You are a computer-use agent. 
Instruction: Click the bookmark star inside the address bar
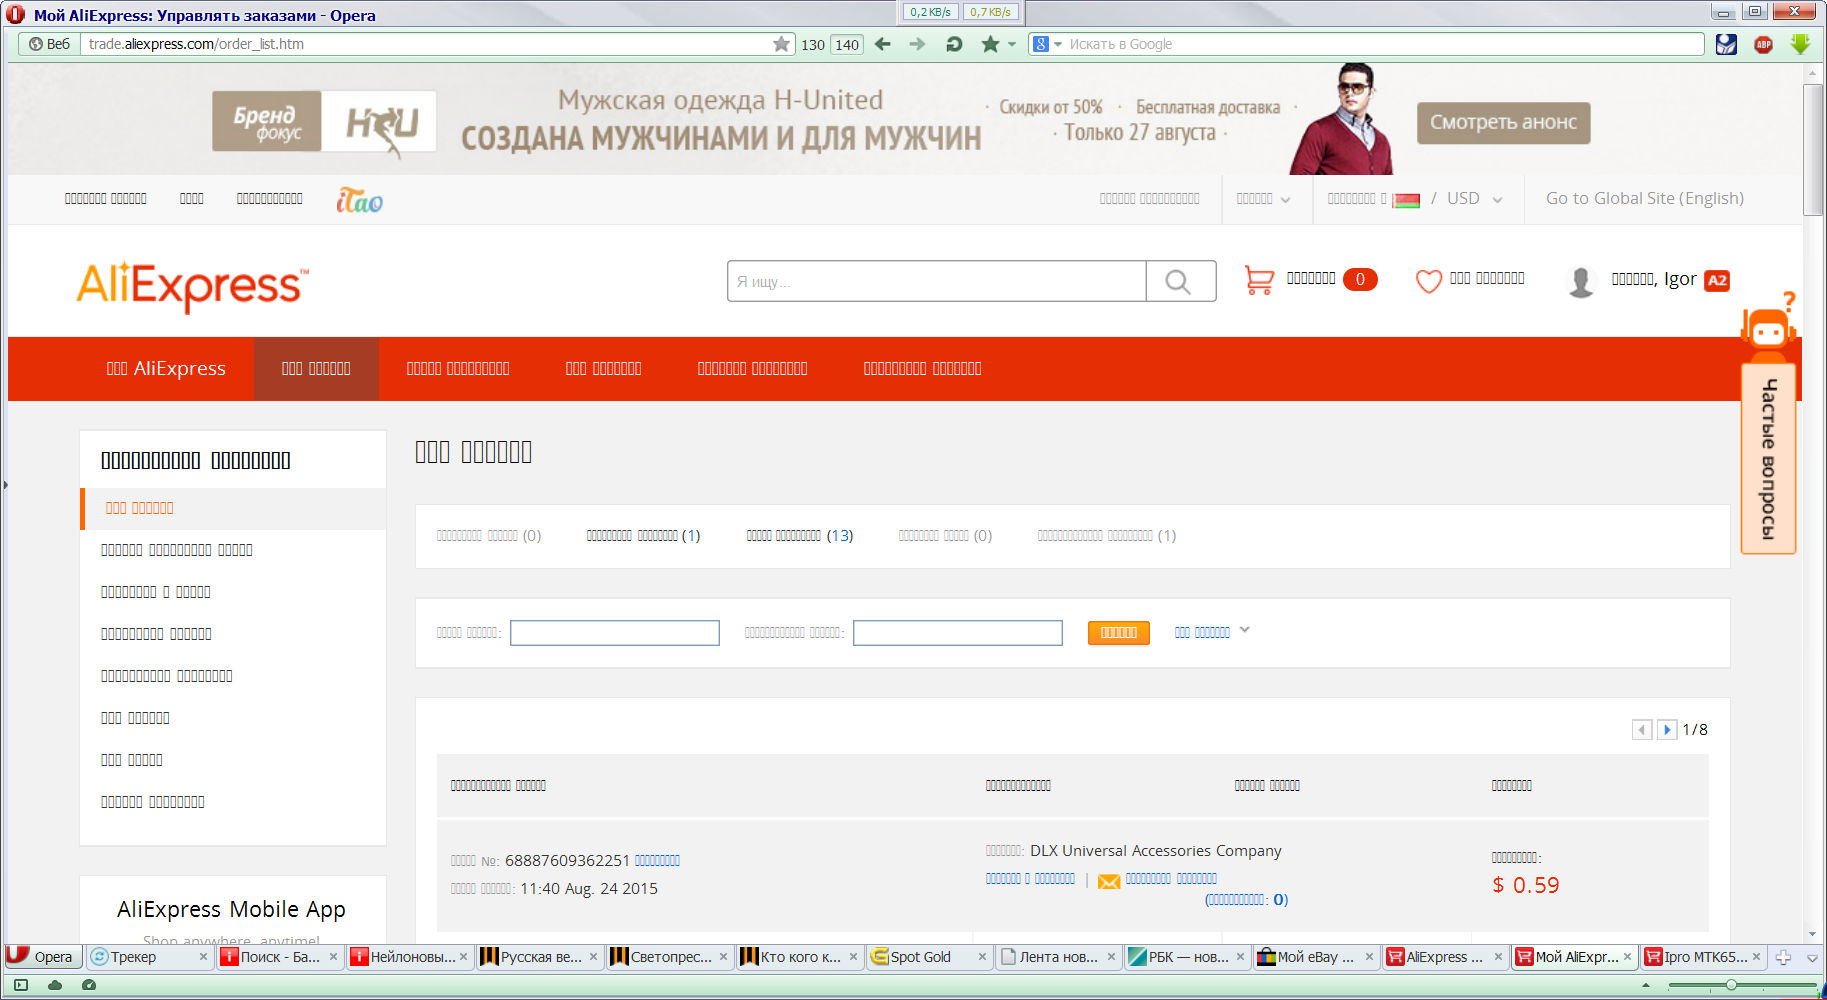[x=782, y=44]
